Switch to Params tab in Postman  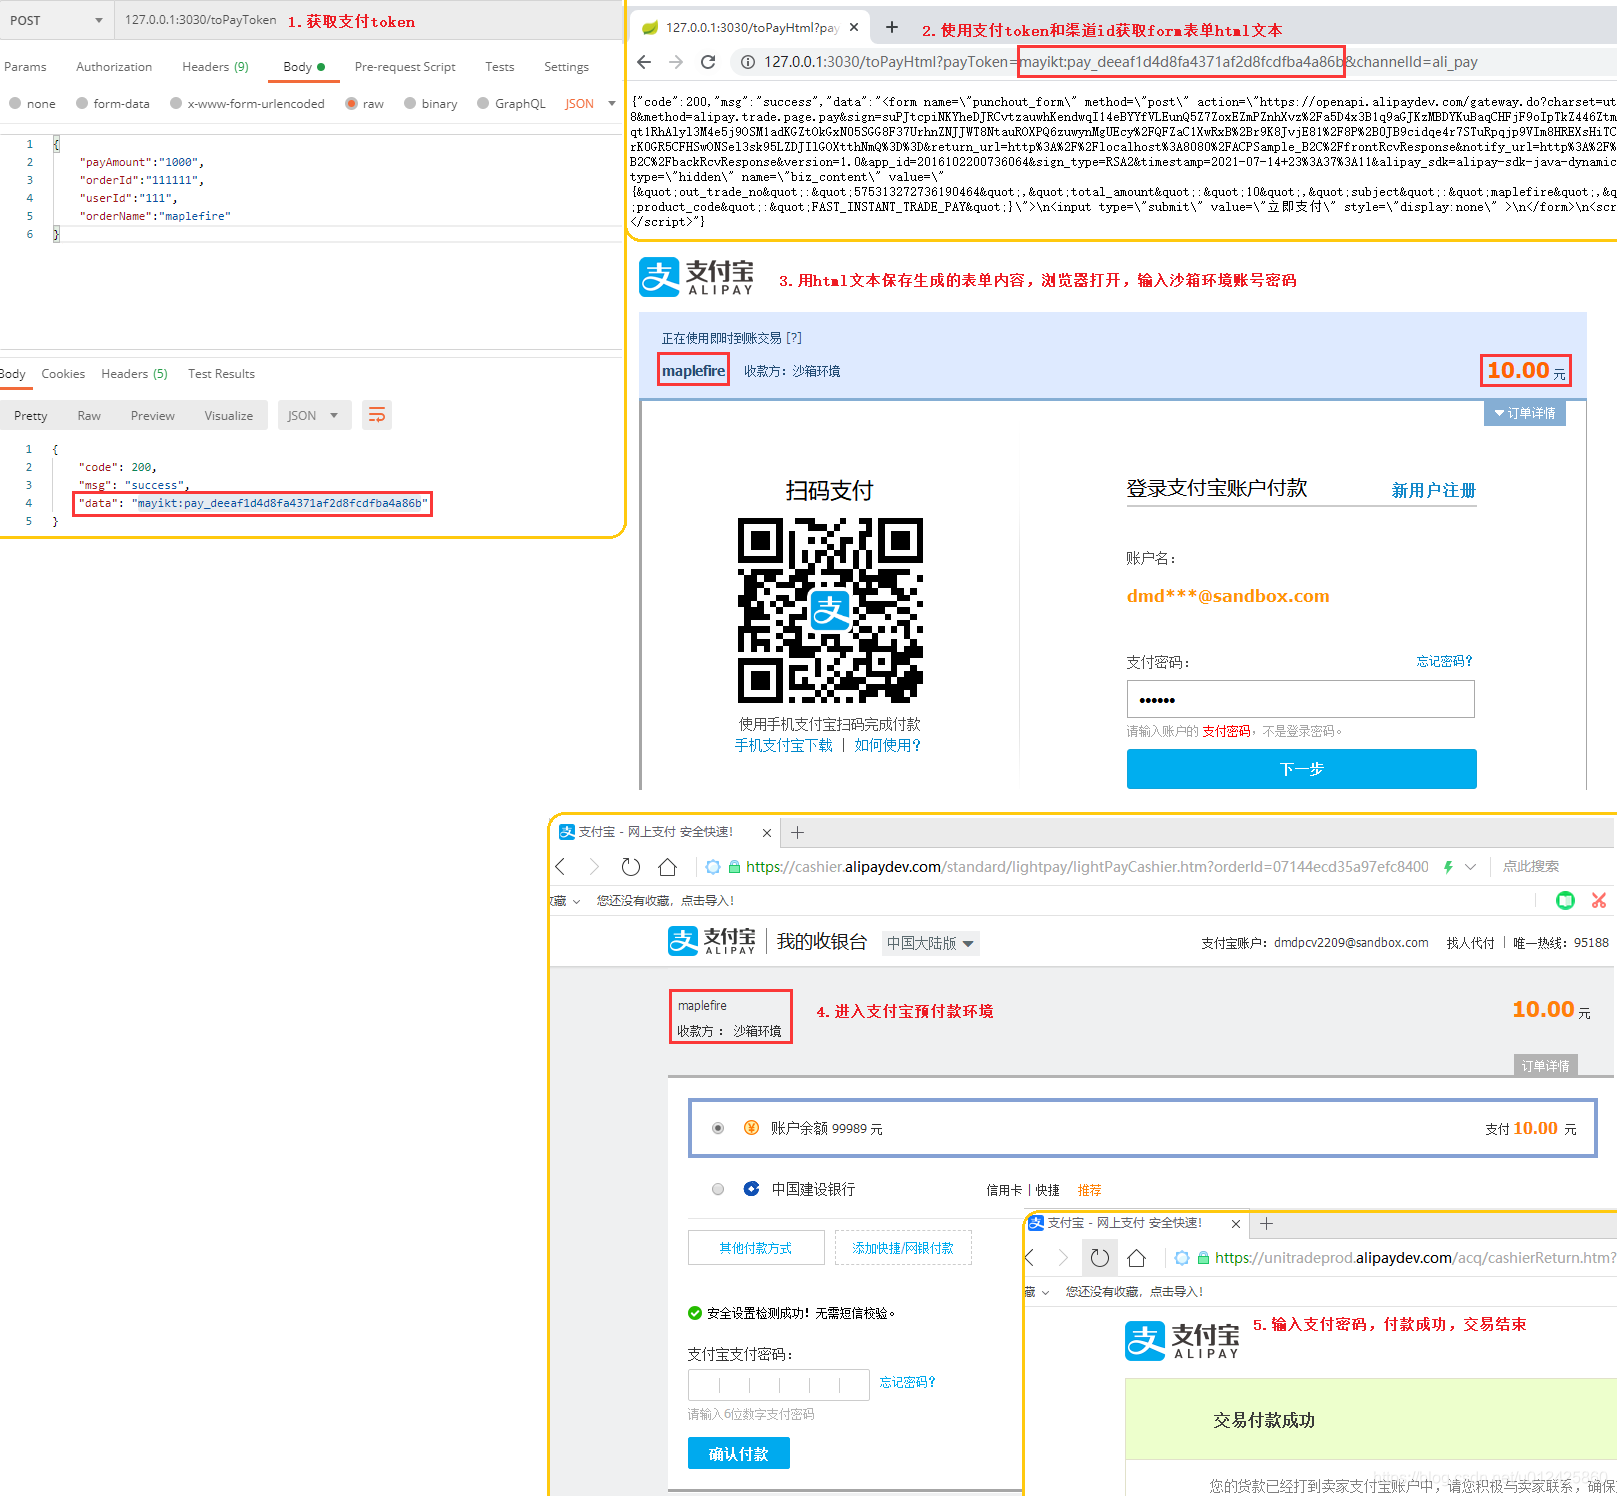point(25,67)
